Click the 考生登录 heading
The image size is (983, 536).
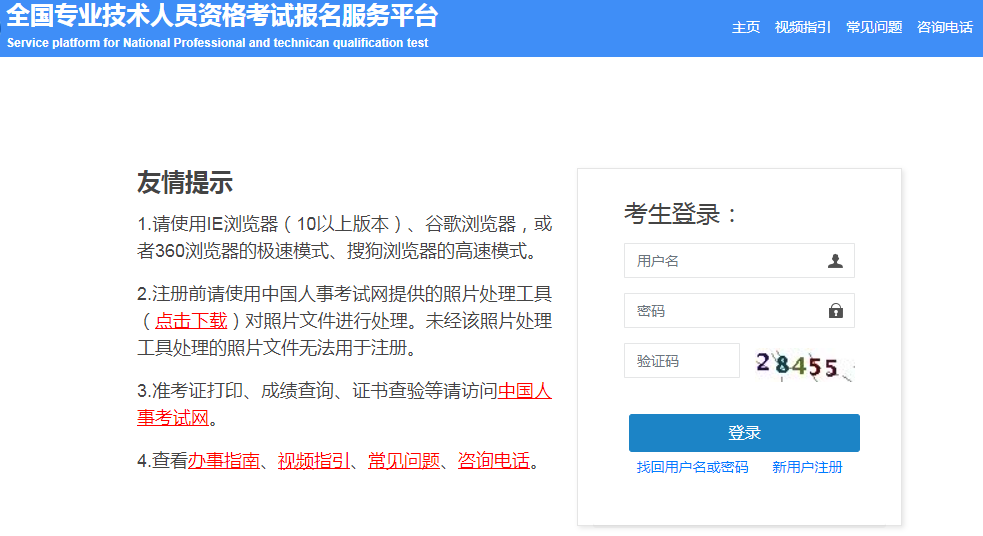[681, 214]
